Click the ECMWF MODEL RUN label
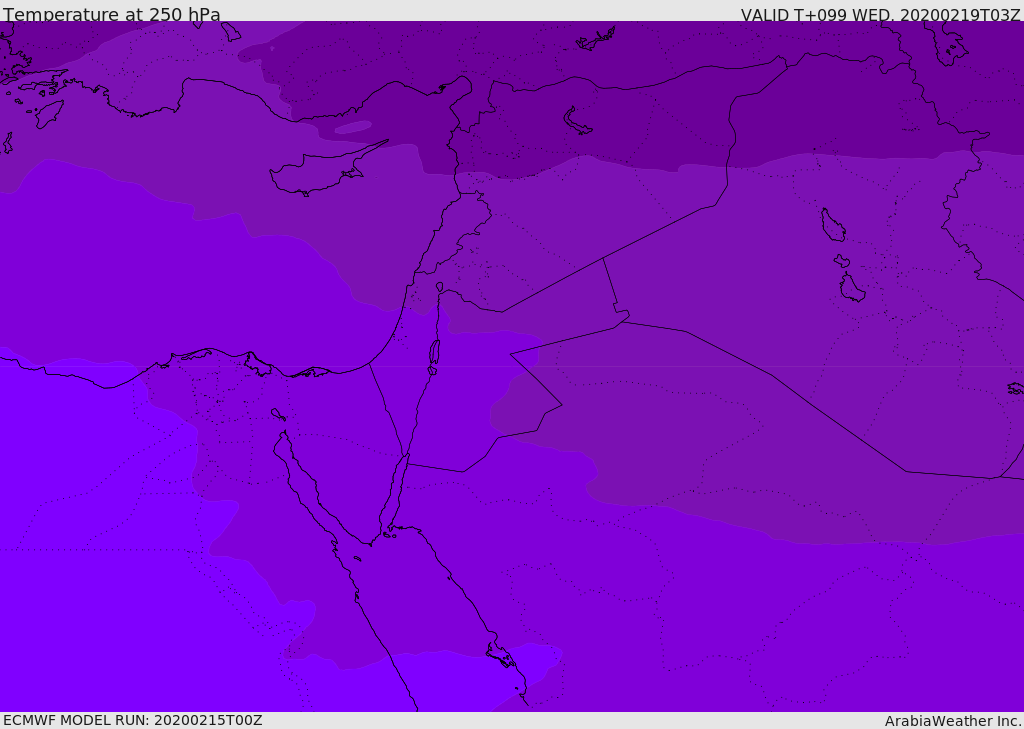The image size is (1024, 729). click(x=133, y=720)
